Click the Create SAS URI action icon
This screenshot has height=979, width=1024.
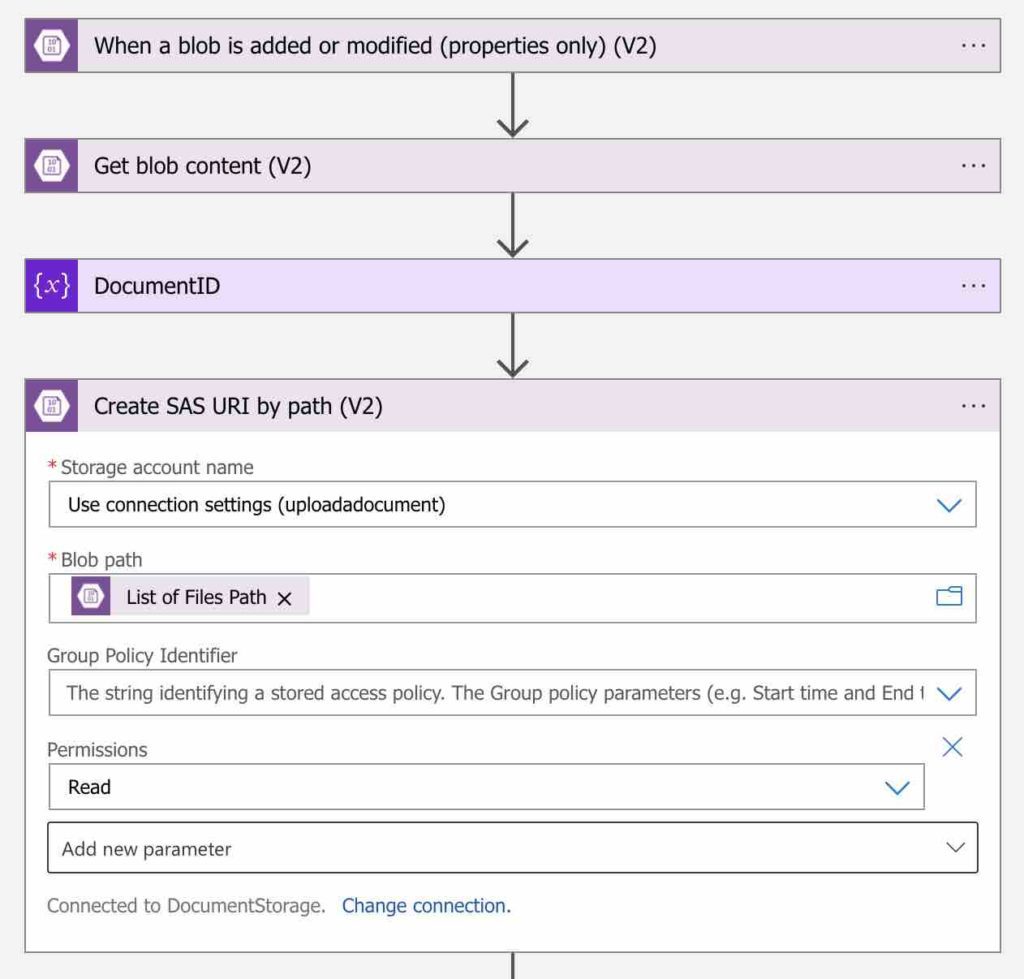tap(49, 406)
